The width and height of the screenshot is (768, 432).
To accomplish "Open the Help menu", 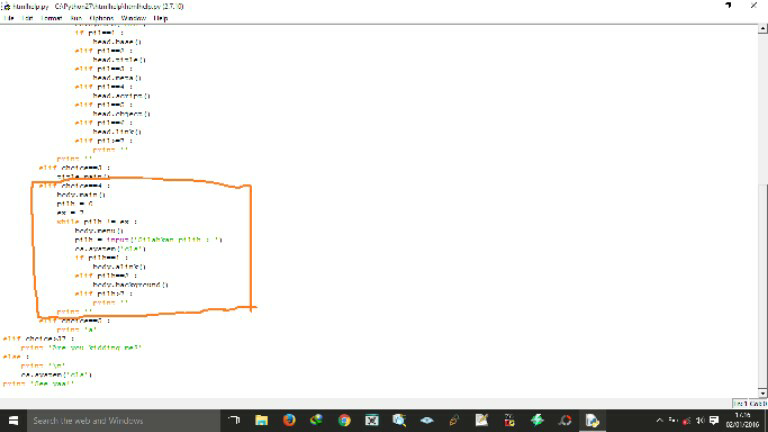I will tap(161, 18).
